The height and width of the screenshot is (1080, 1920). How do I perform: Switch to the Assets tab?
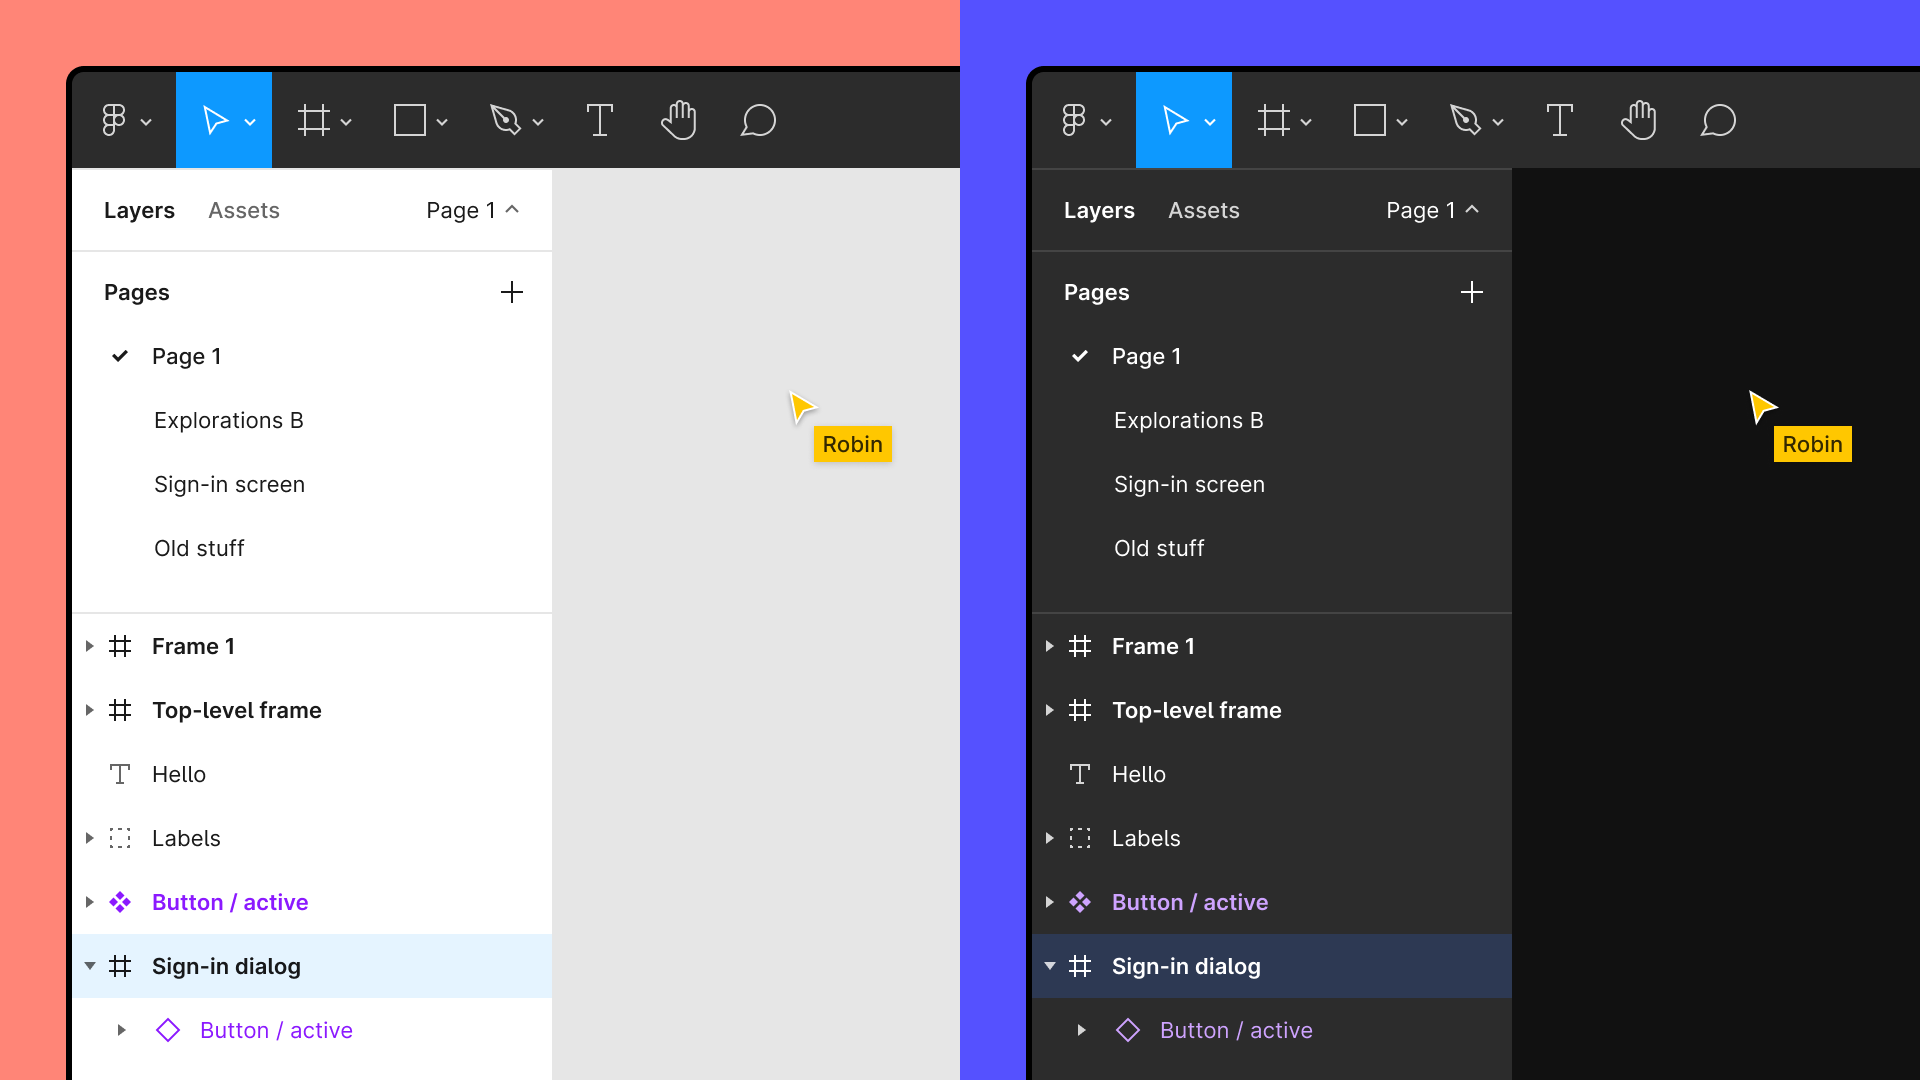[245, 210]
